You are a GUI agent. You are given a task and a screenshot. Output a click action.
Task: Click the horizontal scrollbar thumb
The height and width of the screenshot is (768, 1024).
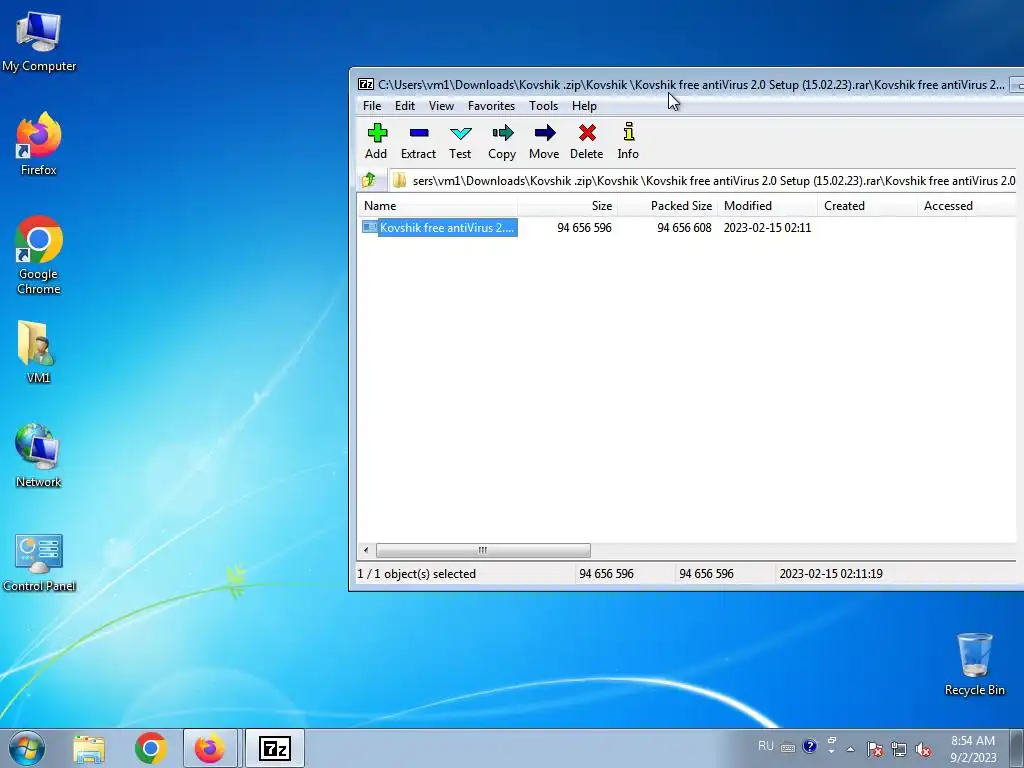coord(483,550)
